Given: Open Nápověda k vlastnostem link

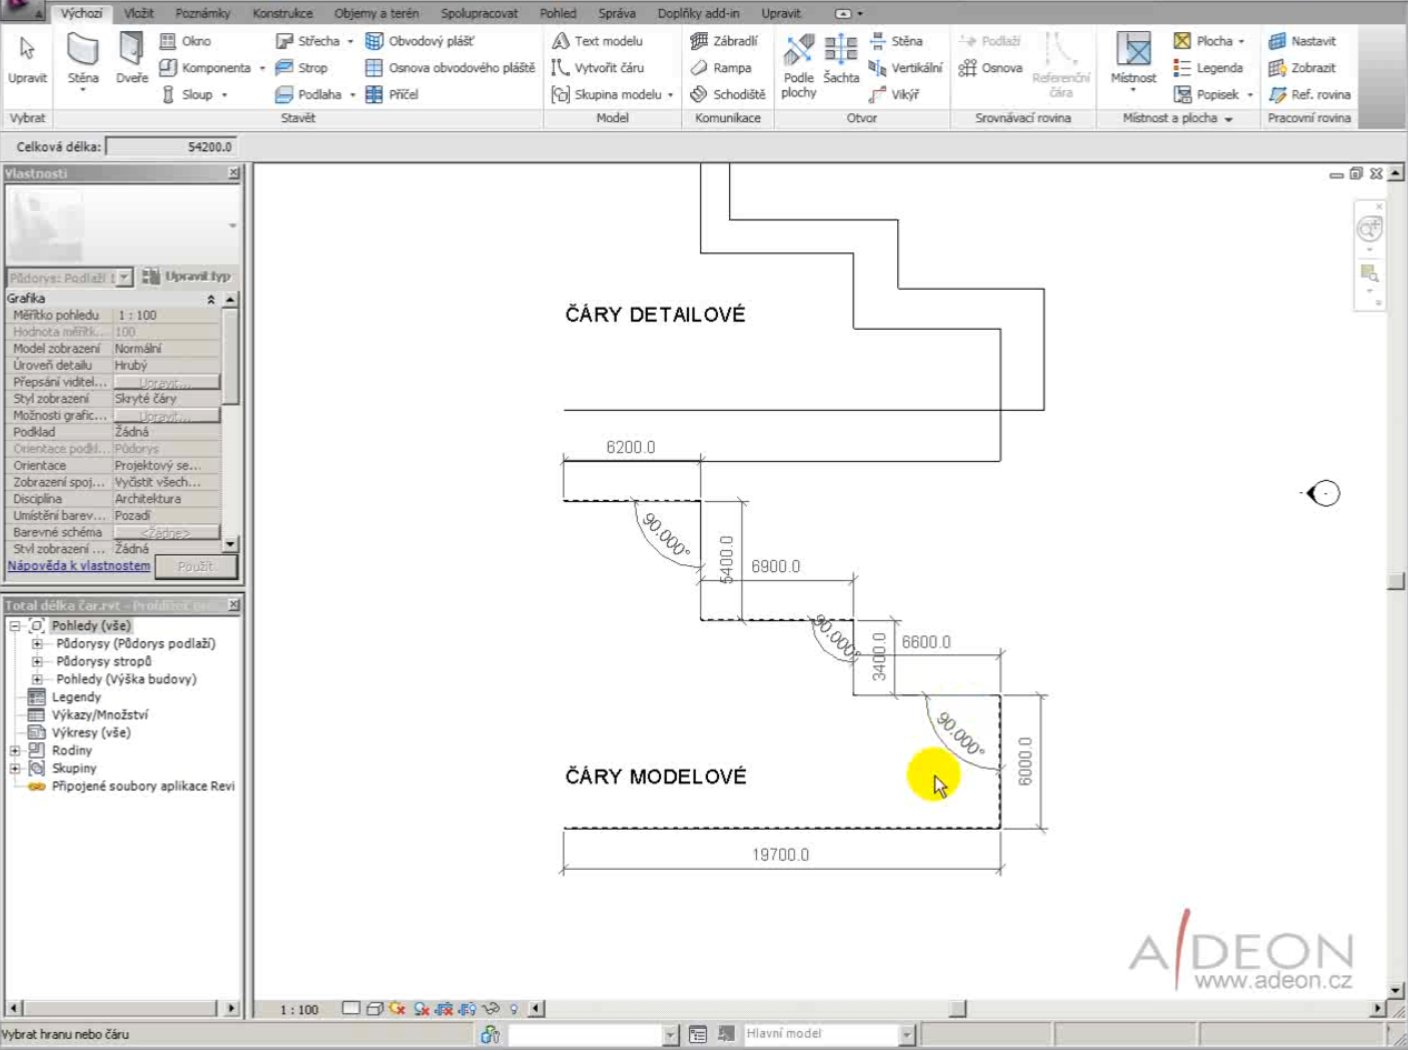Looking at the screenshot, I should [79, 566].
